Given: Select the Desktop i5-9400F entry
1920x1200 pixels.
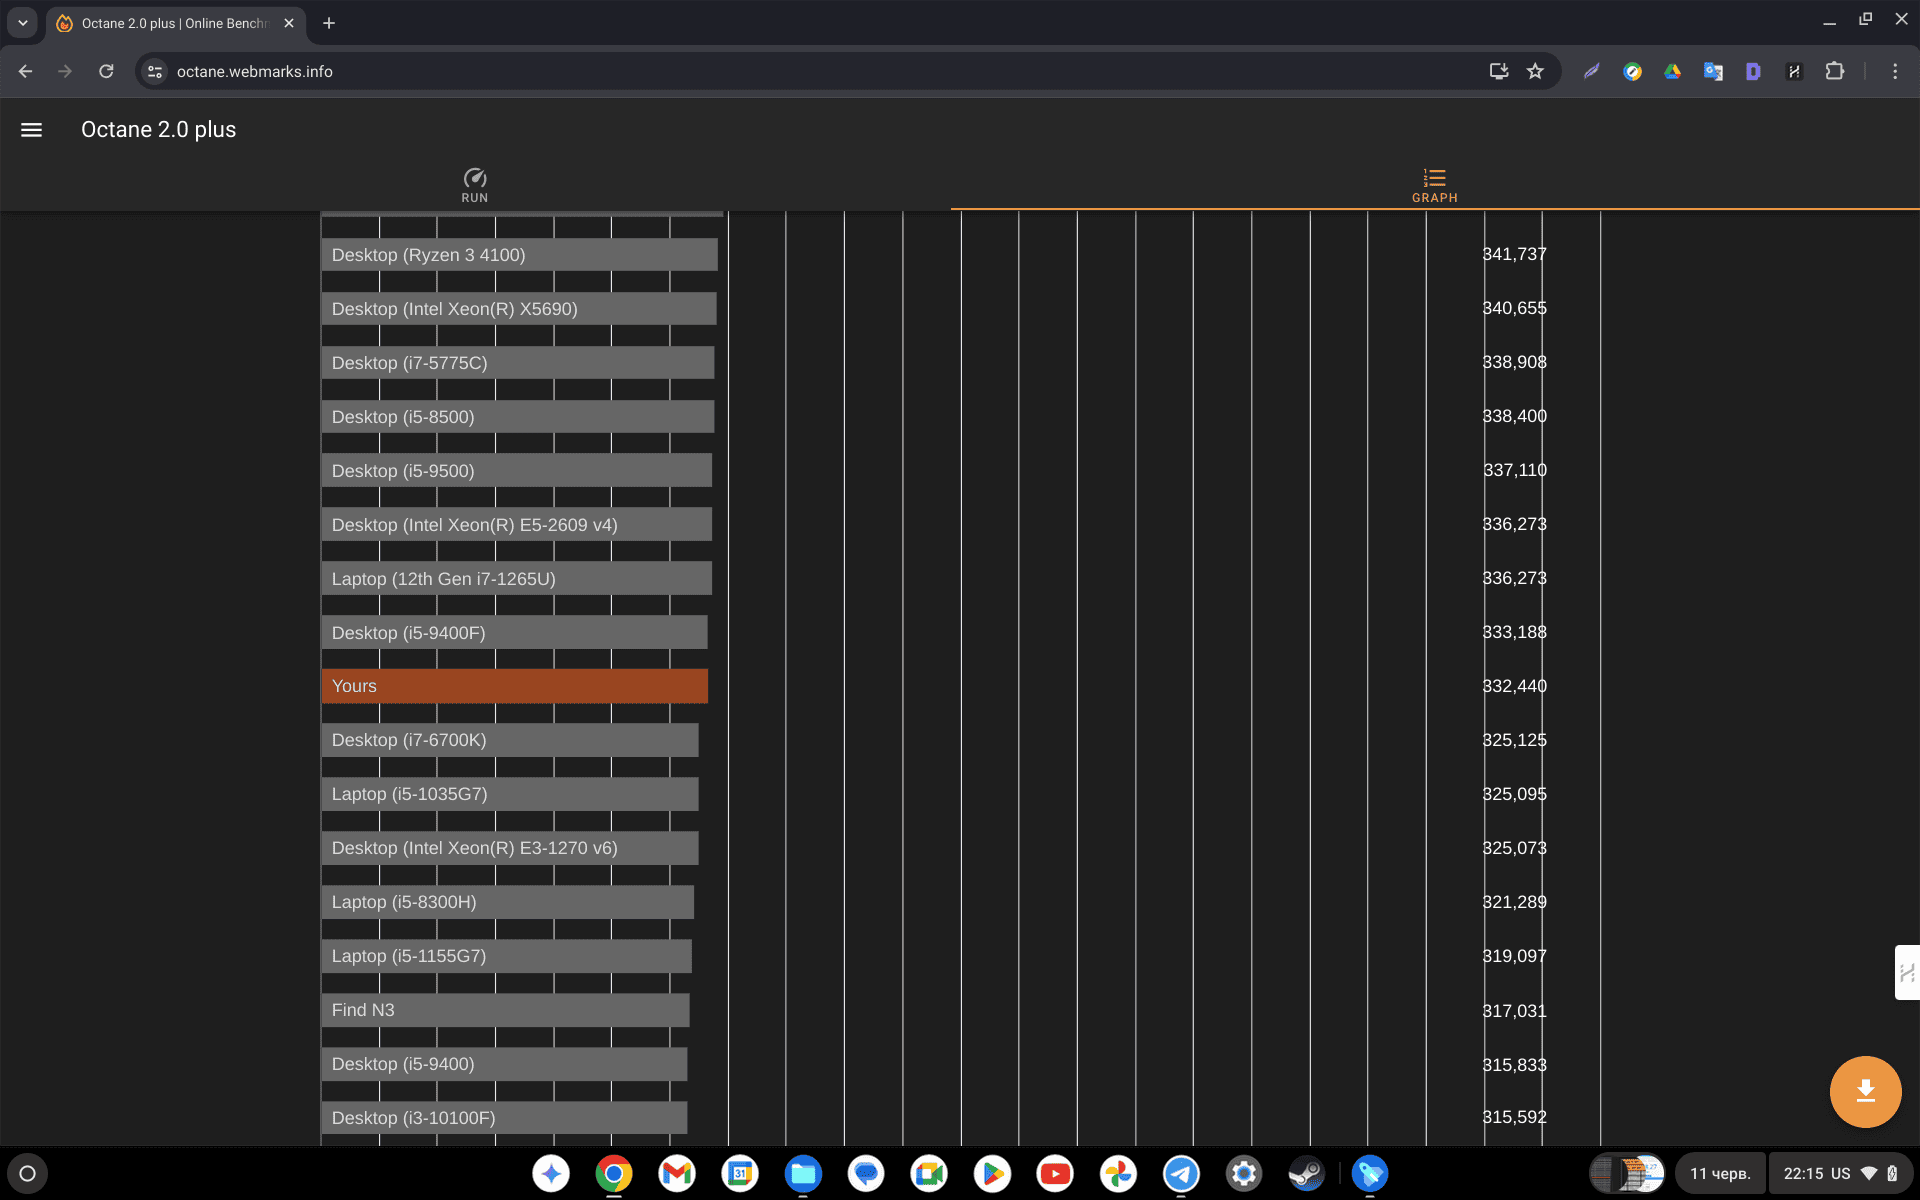Looking at the screenshot, I should (517, 632).
